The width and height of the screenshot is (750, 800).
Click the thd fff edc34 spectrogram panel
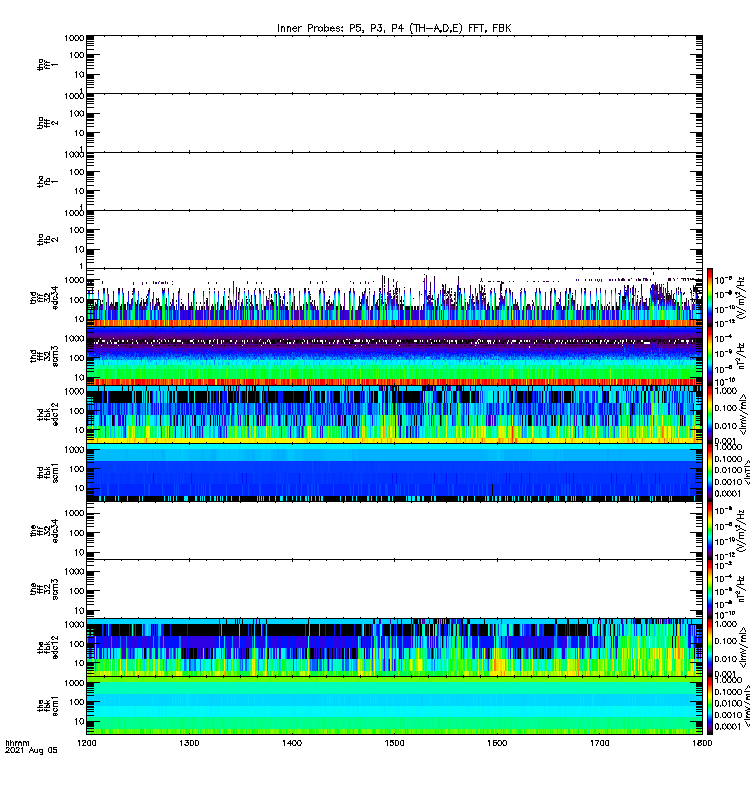tap(394, 297)
